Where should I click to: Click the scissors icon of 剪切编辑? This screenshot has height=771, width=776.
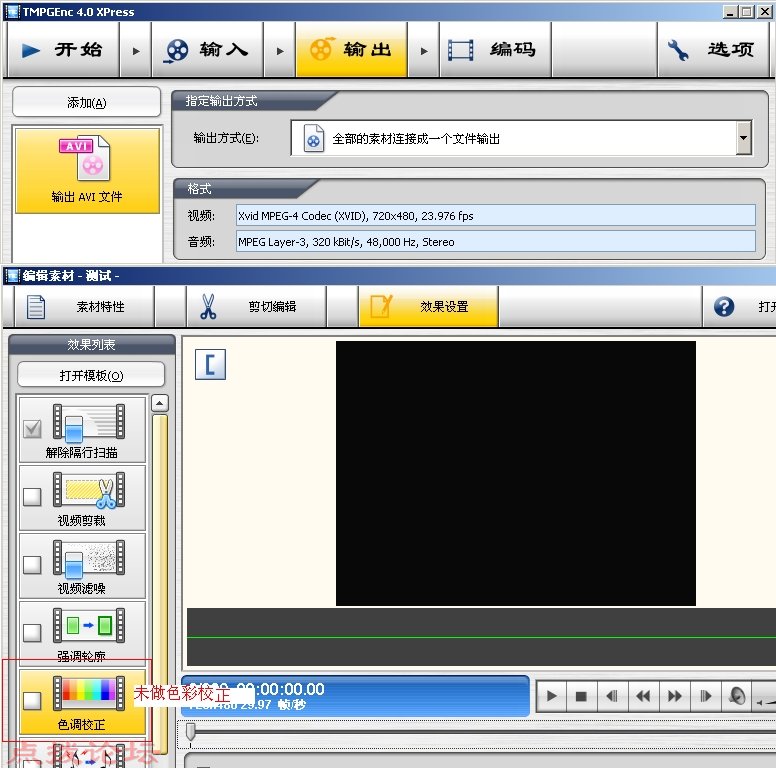pyautogui.click(x=208, y=307)
